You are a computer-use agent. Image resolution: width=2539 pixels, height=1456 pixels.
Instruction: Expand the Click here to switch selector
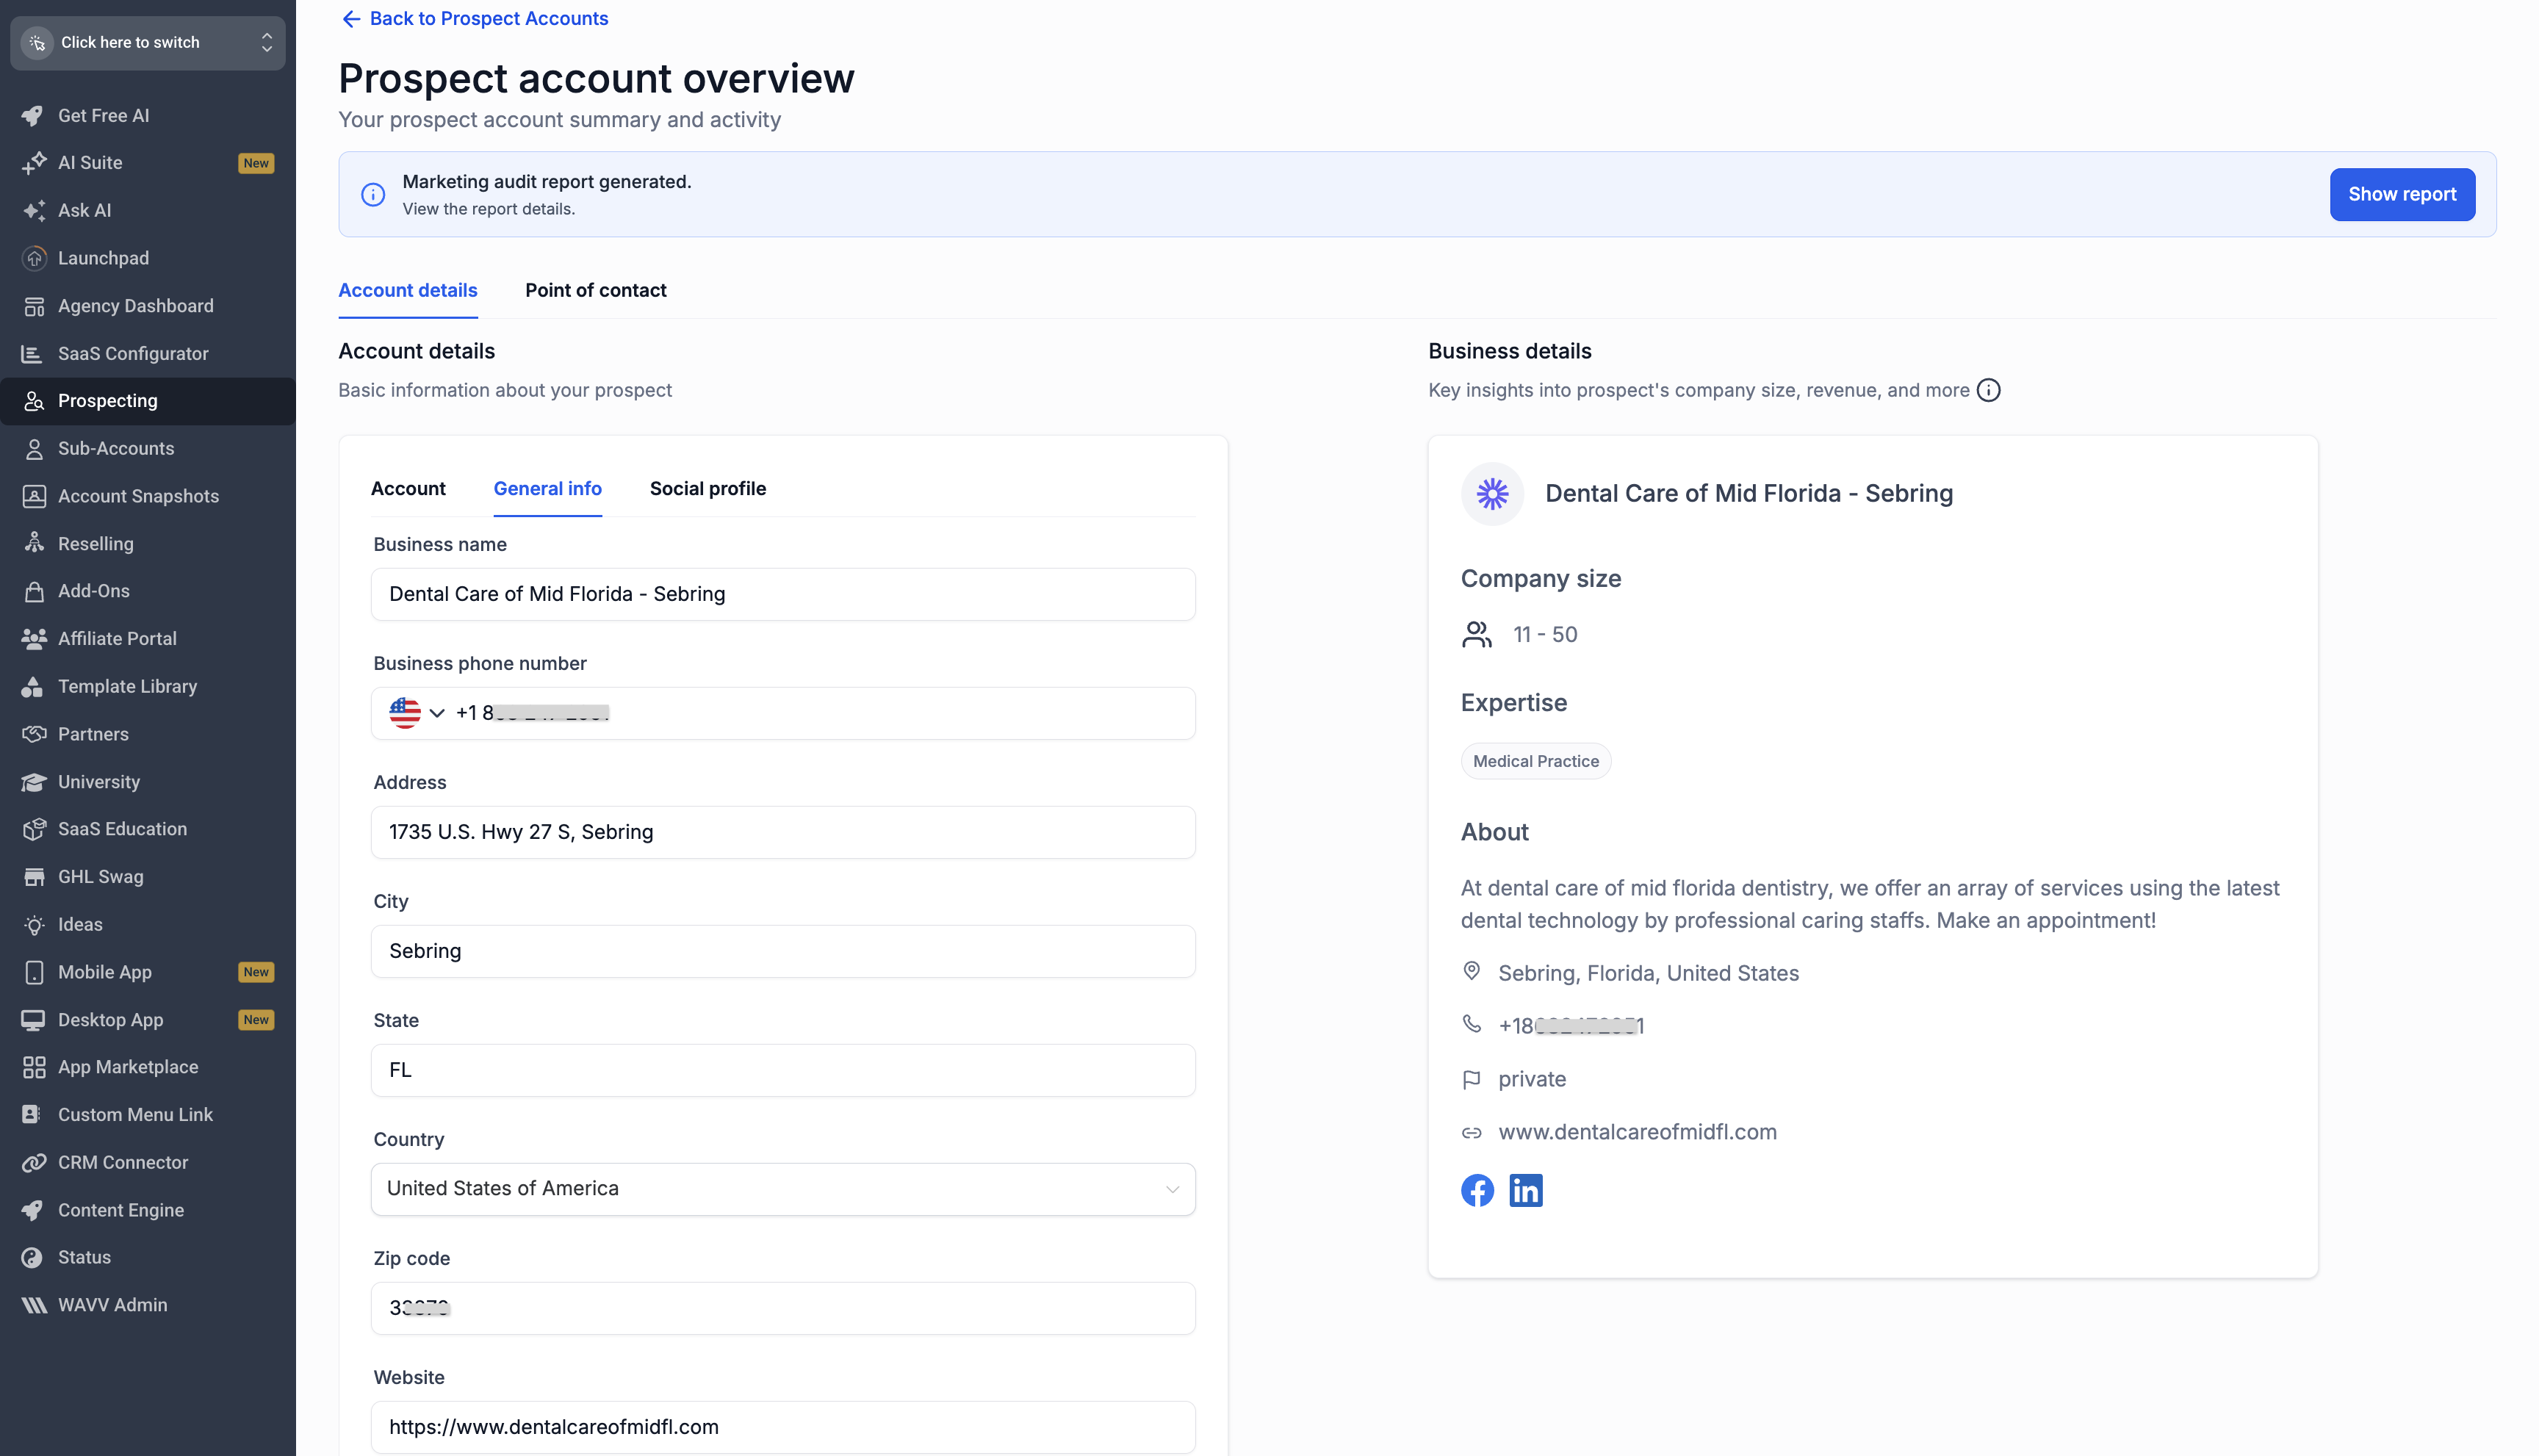coord(148,43)
